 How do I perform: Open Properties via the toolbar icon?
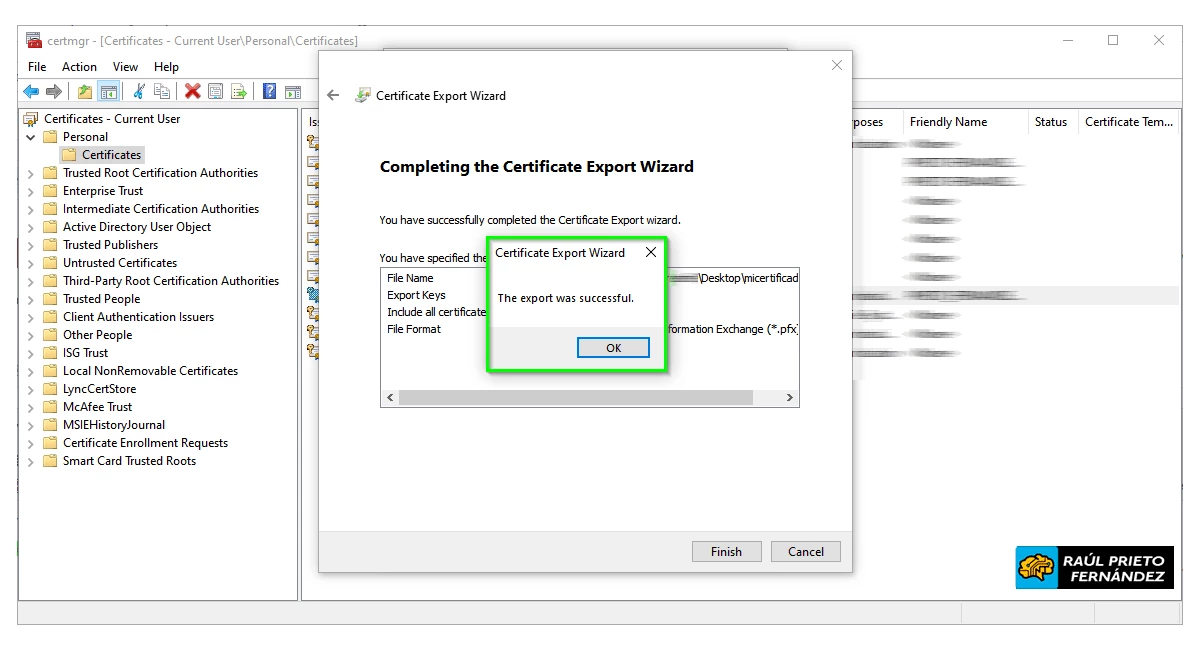pyautogui.click(x=216, y=91)
